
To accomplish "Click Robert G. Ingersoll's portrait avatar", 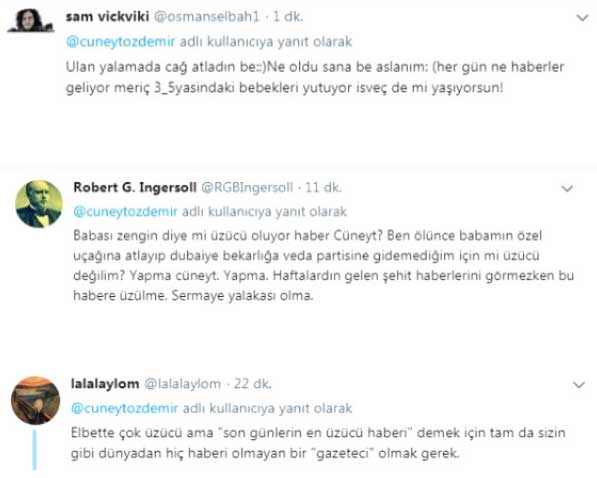I will [x=39, y=204].
